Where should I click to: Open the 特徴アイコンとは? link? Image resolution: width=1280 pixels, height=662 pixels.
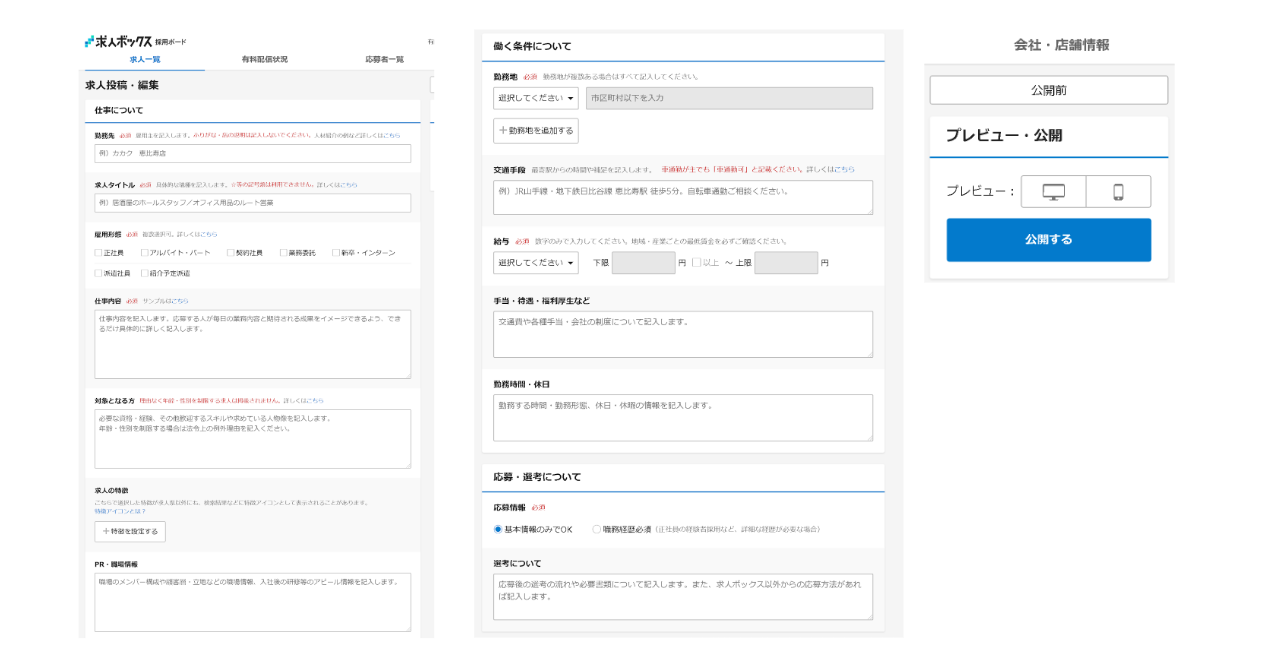click(118, 511)
